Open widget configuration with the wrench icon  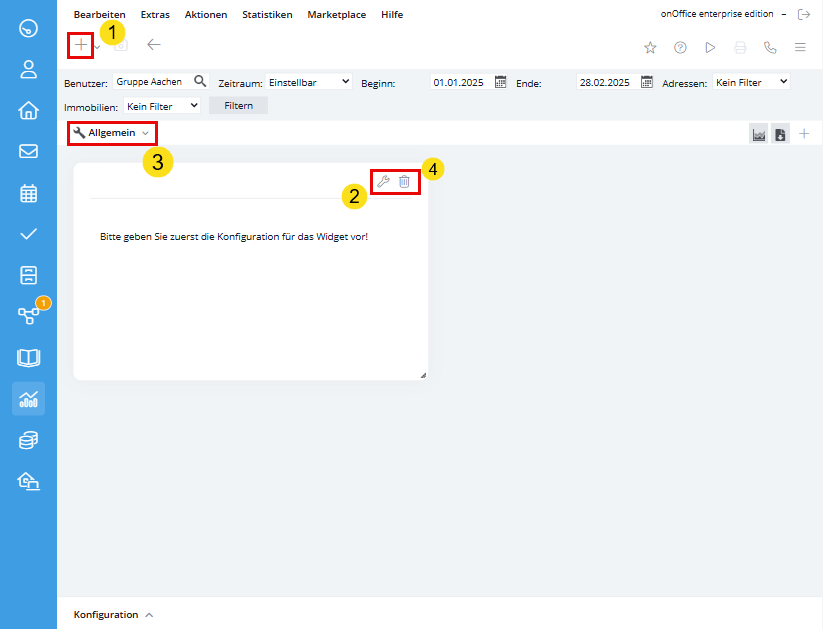383,181
